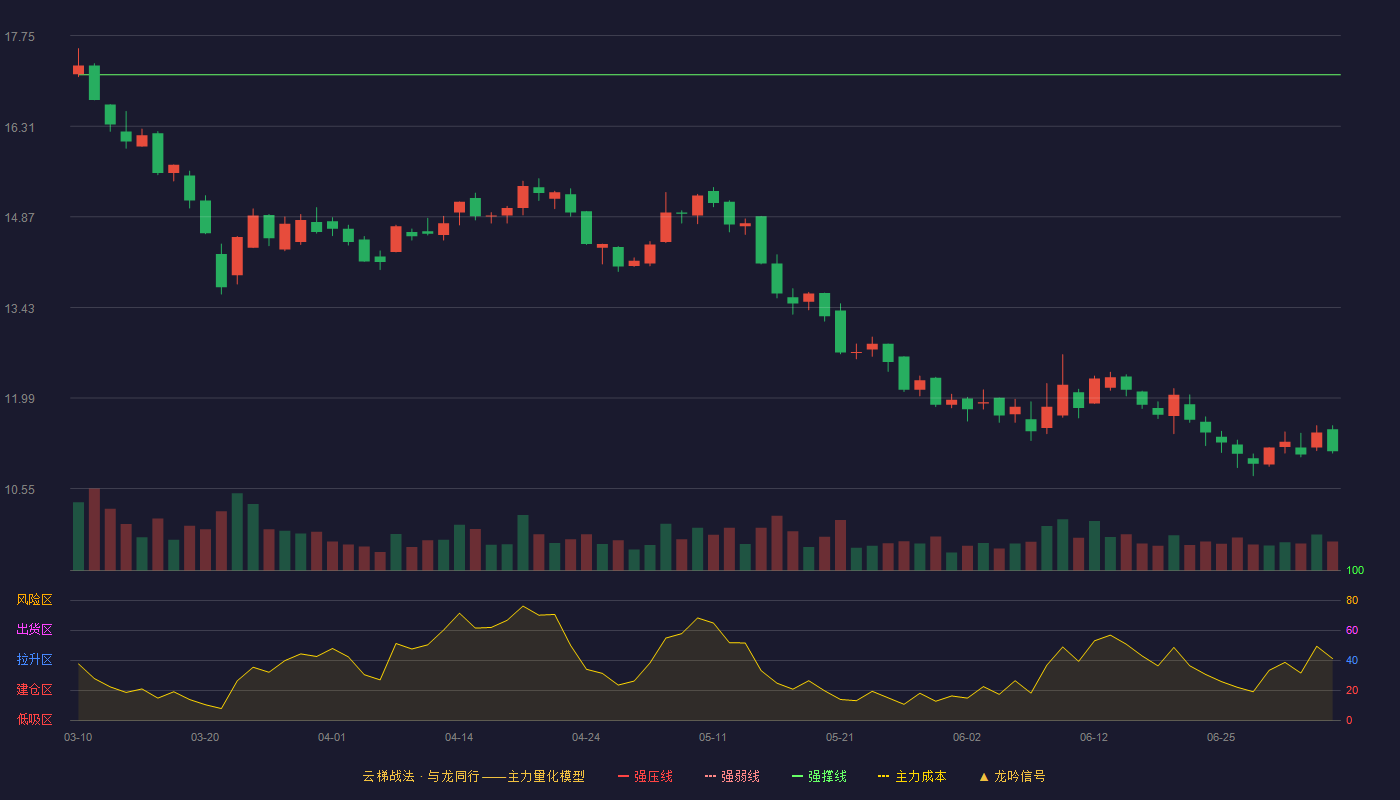Toggle the 强撑线 legend entry
Image resolution: width=1400 pixels, height=800 pixels.
pyautogui.click(x=819, y=776)
